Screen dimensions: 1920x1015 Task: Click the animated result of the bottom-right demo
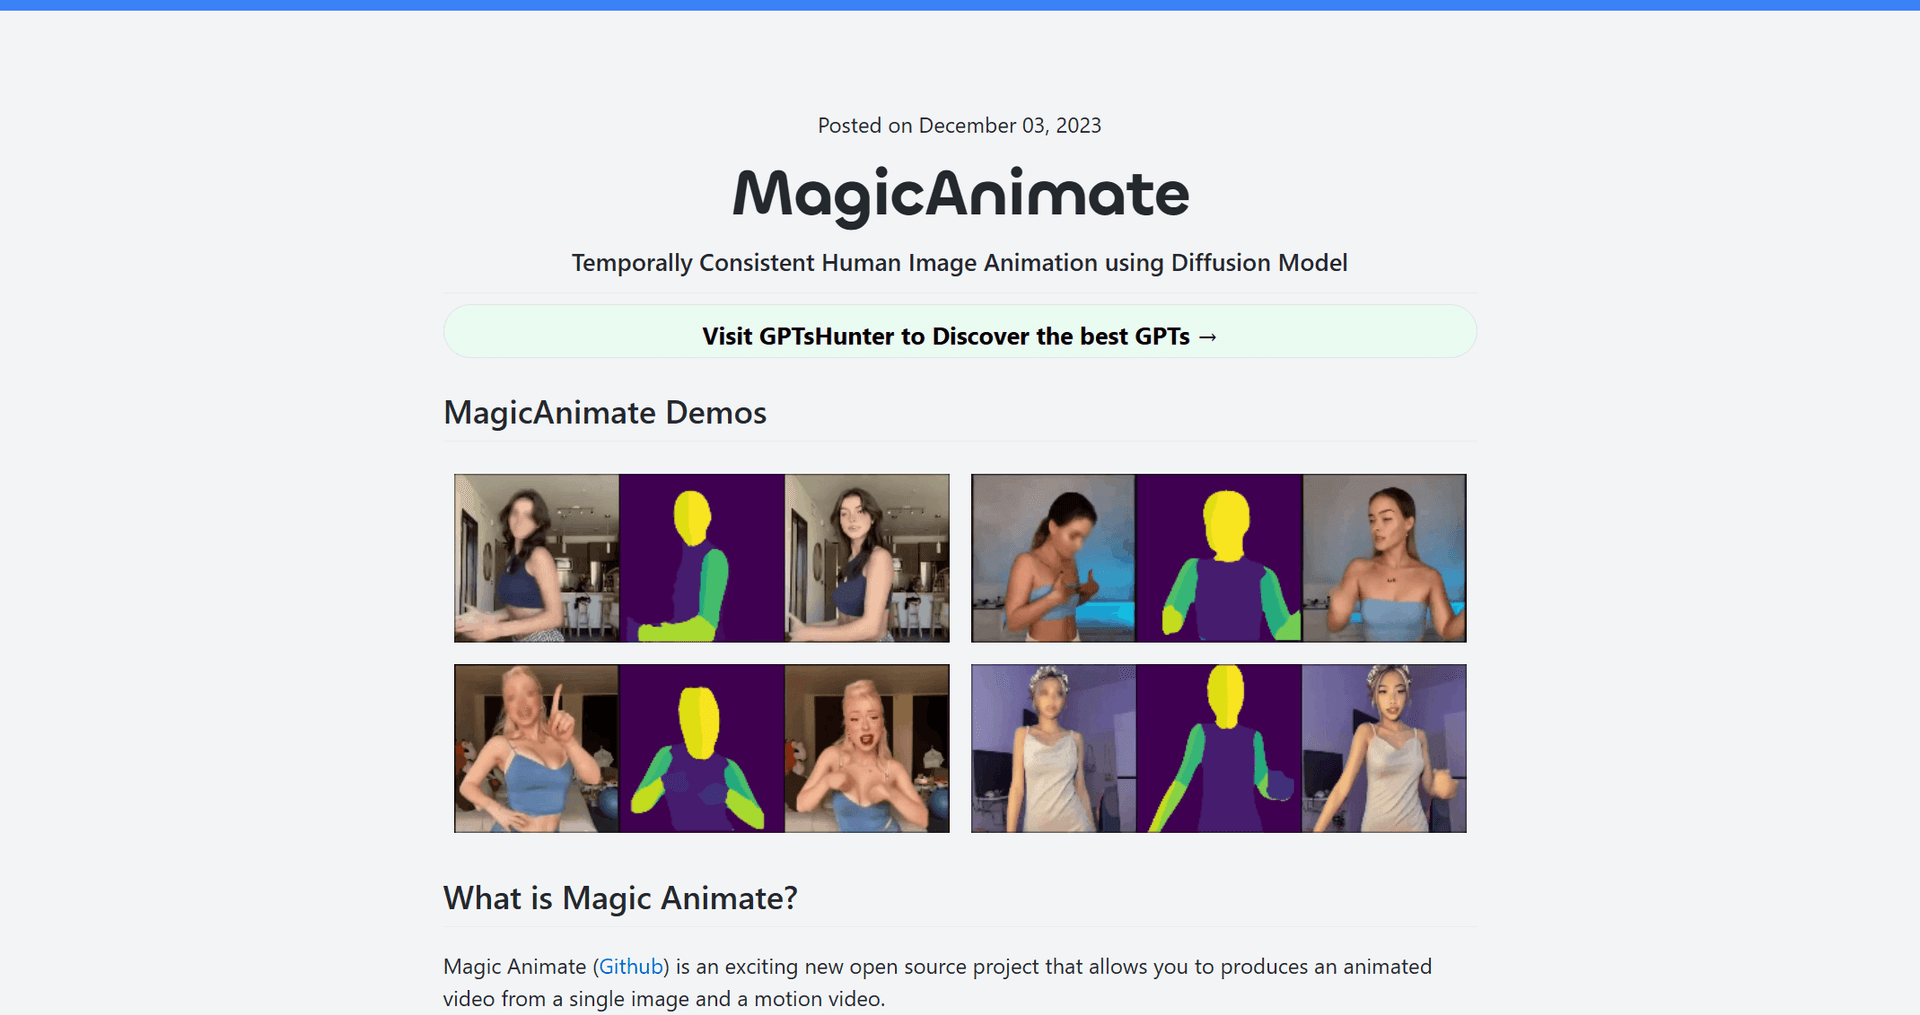pyautogui.click(x=1384, y=748)
